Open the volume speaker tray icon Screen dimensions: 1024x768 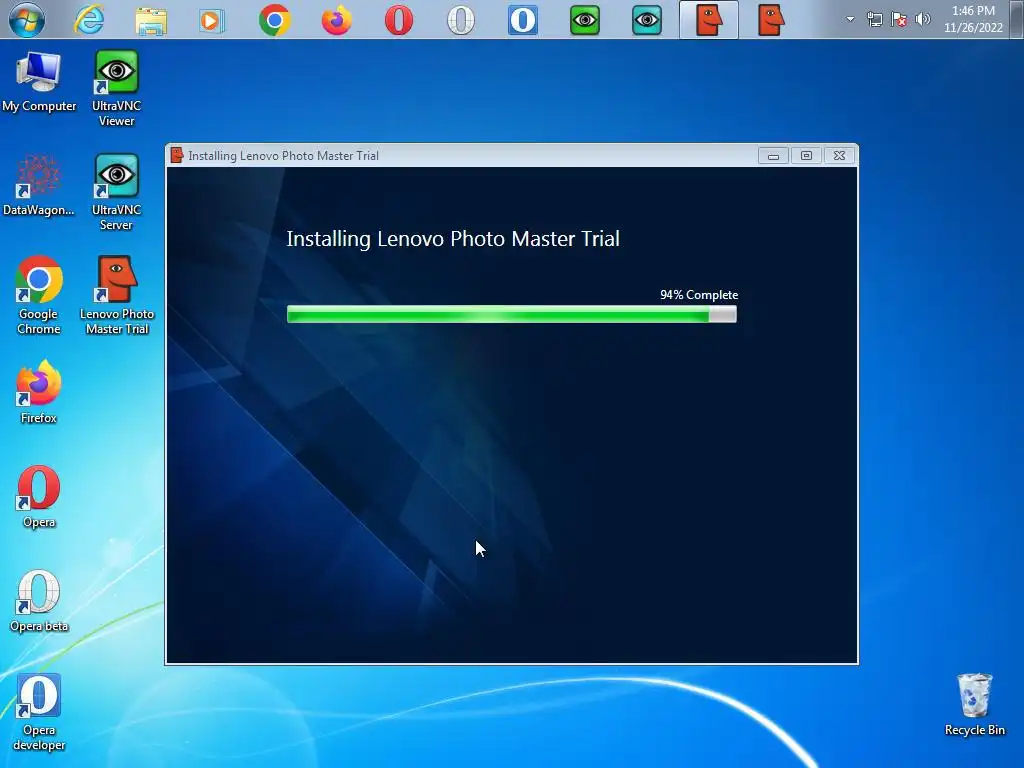(922, 19)
